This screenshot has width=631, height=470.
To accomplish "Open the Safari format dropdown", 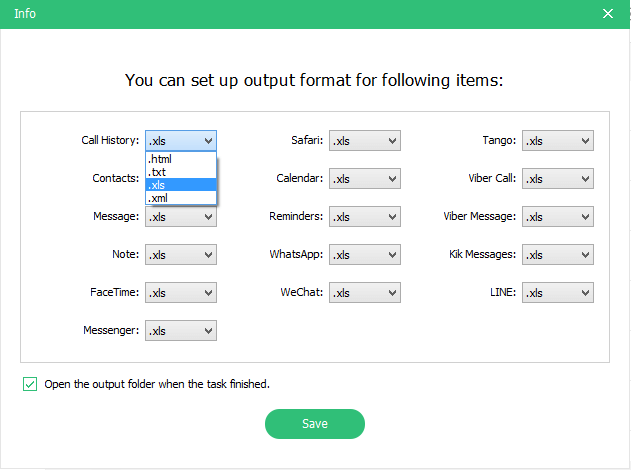I will (364, 141).
